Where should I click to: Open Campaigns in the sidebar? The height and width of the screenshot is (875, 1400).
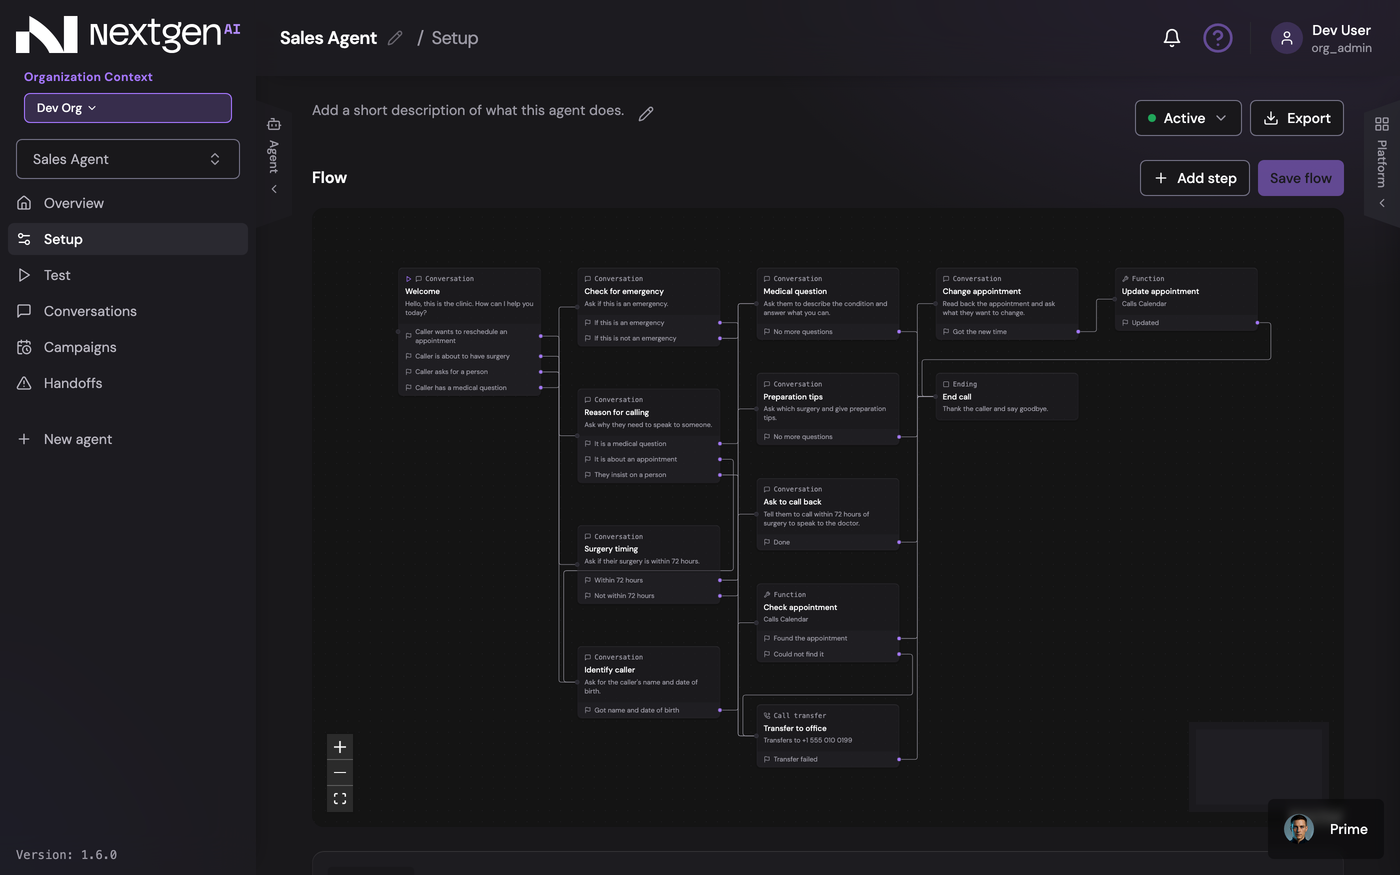click(x=128, y=347)
